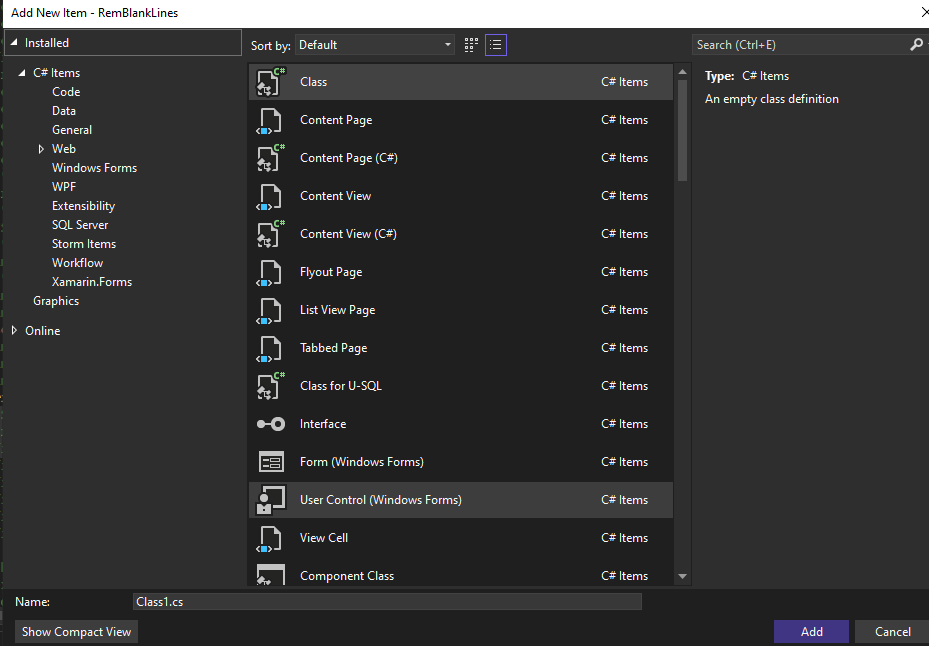Open the Sort by Default dropdown

(375, 45)
